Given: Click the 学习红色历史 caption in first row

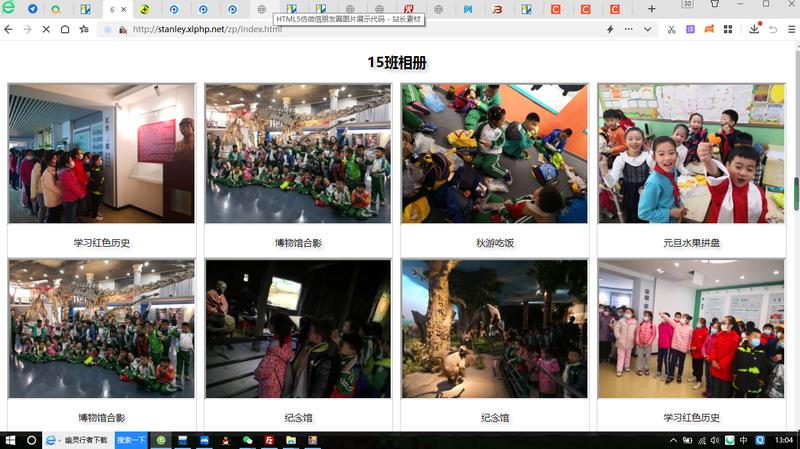Looking at the screenshot, I should (x=101, y=242).
